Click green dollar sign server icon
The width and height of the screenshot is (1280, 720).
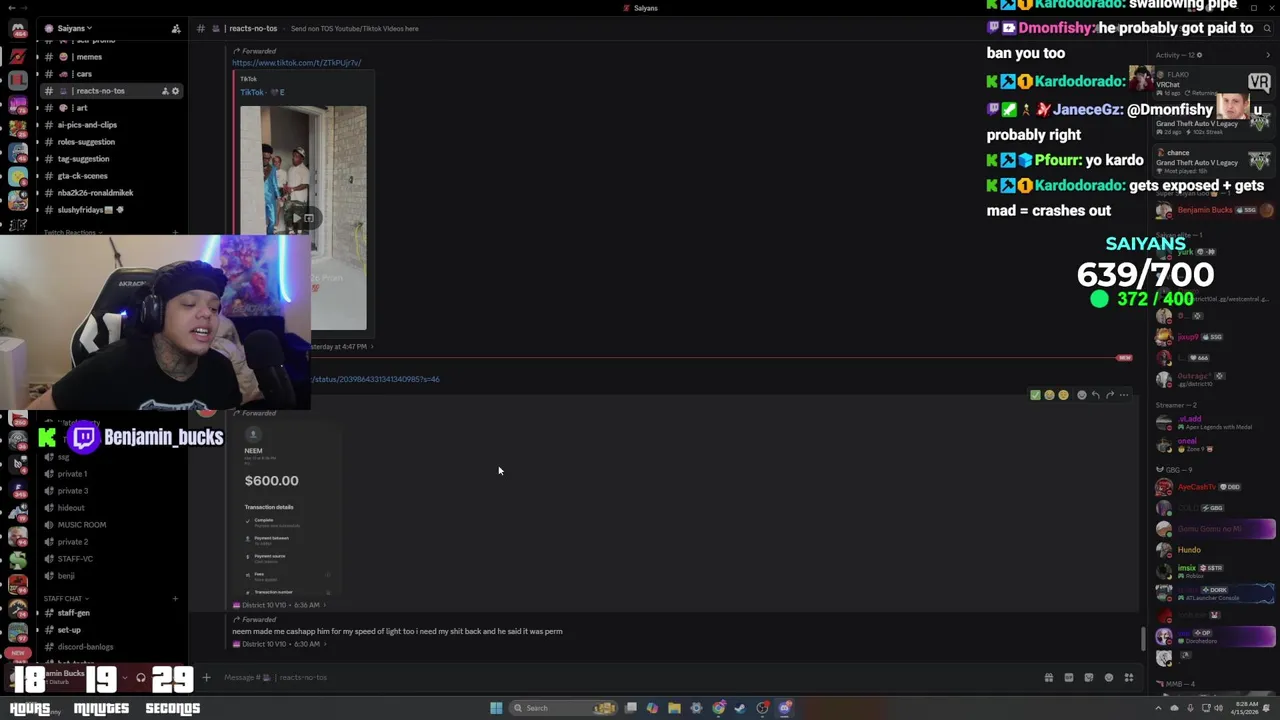[18, 560]
